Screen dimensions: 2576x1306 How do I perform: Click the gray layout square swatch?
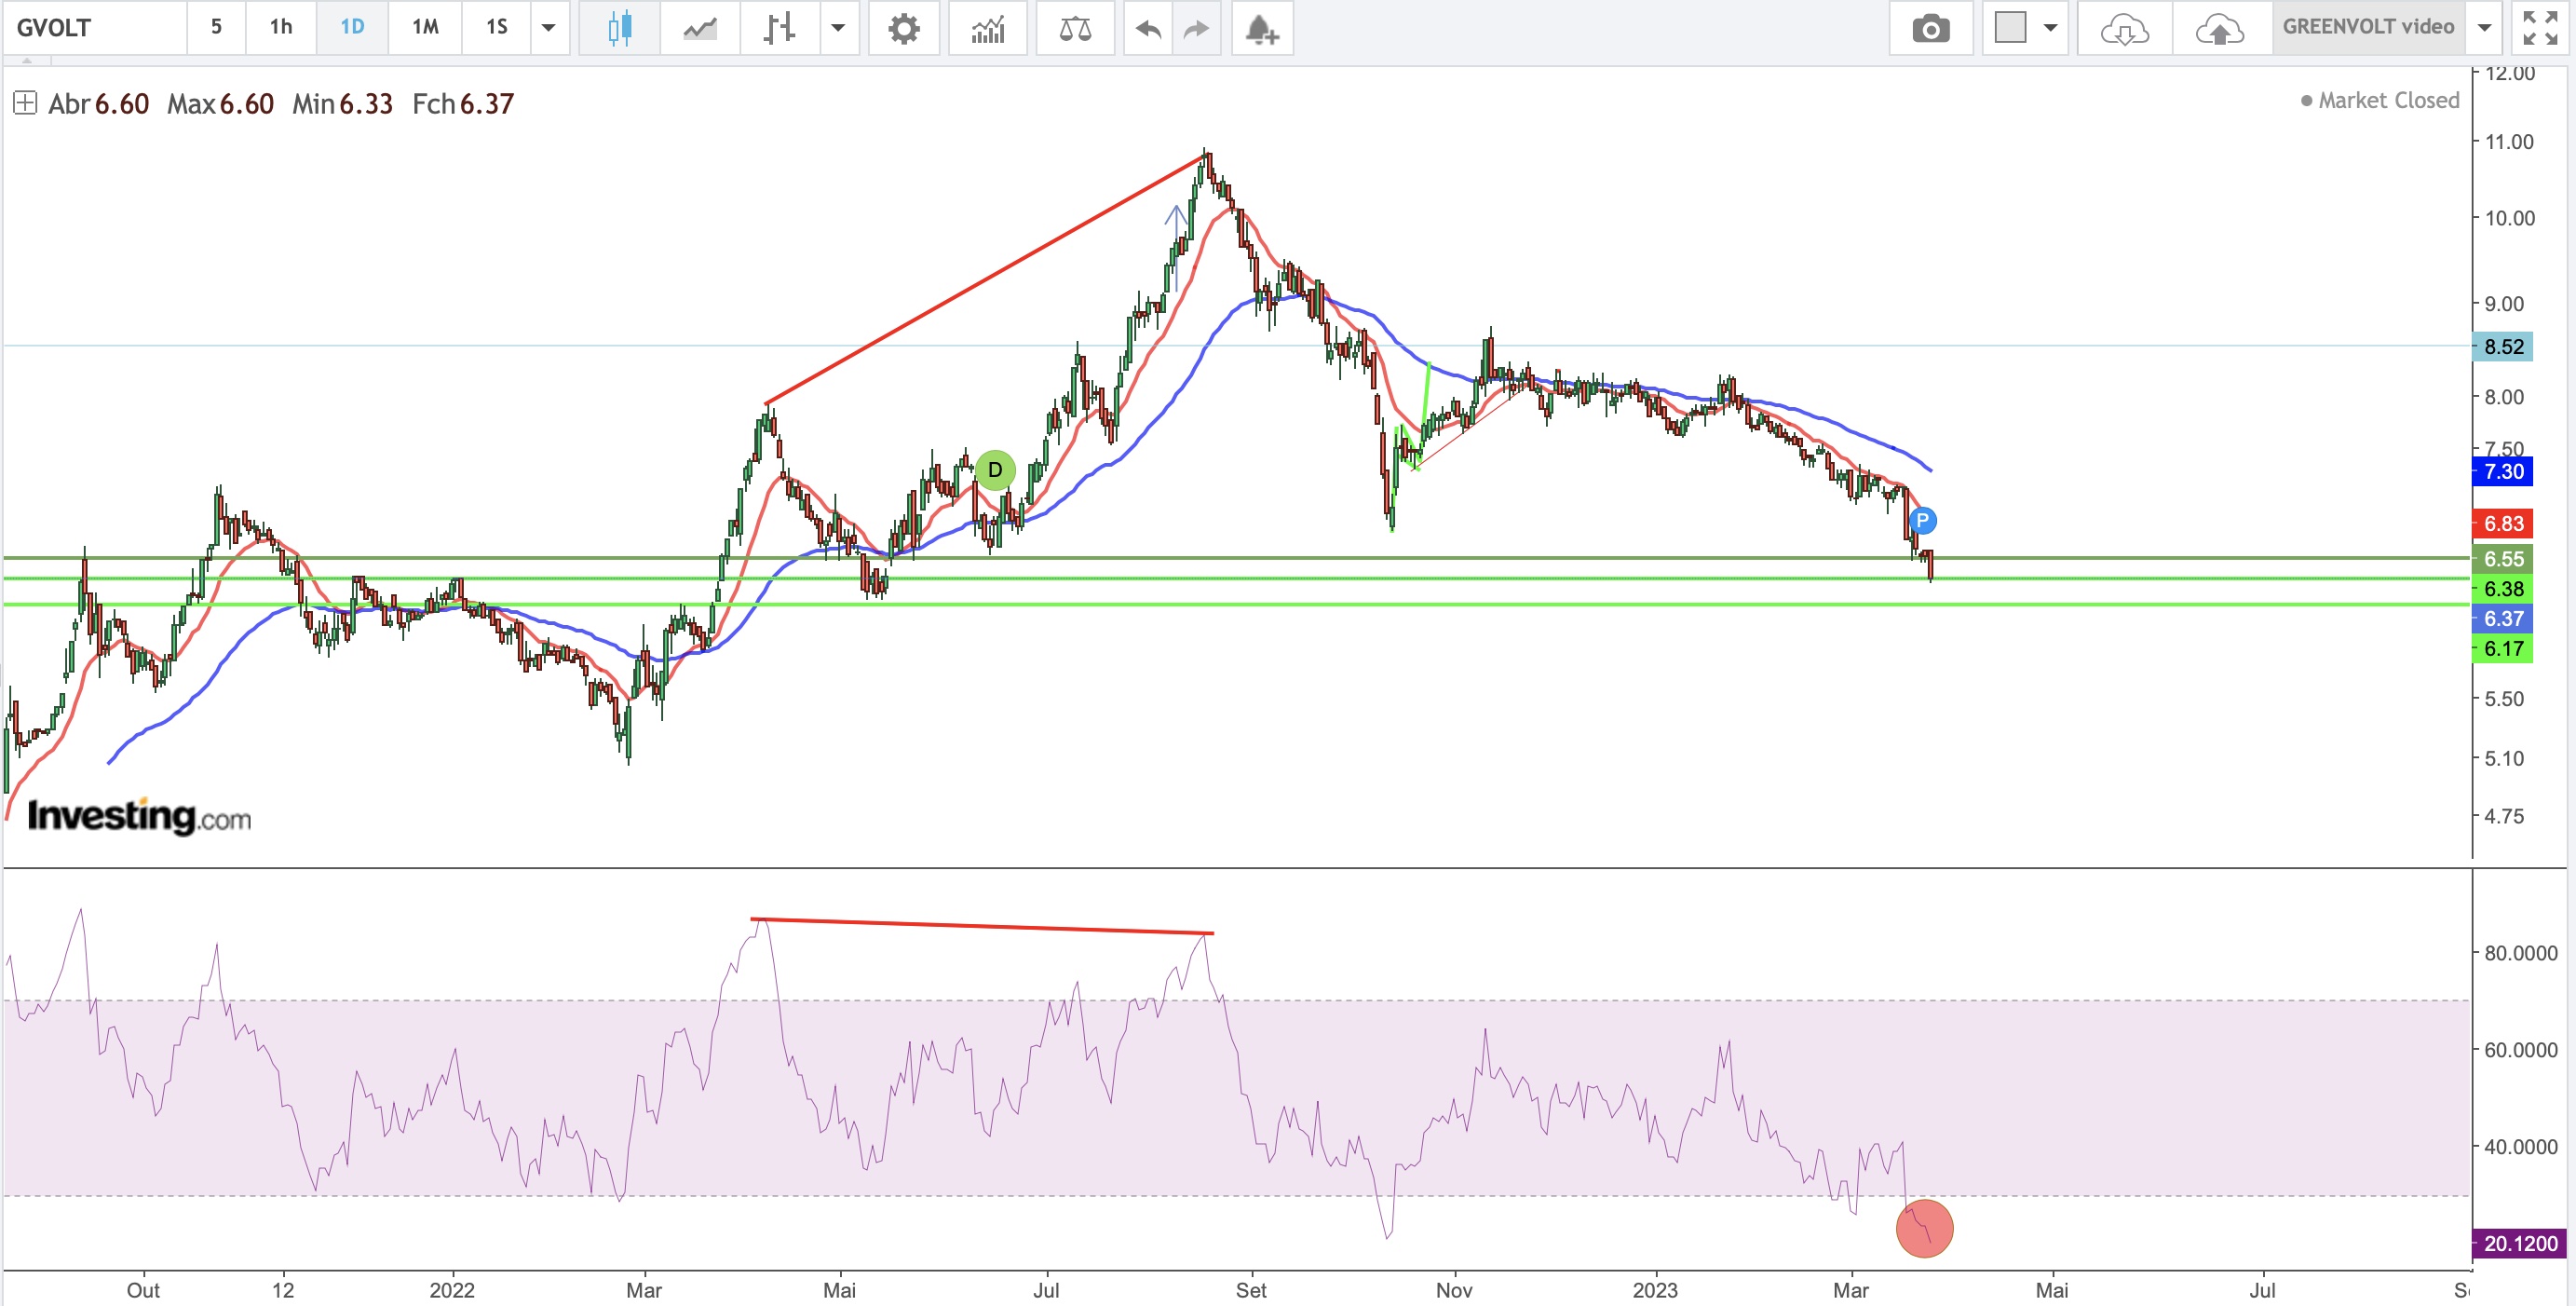(2010, 28)
